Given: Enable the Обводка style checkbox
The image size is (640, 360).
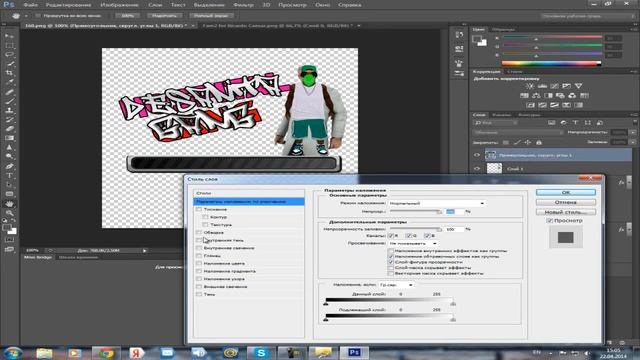Looking at the screenshot, I should pos(199,233).
